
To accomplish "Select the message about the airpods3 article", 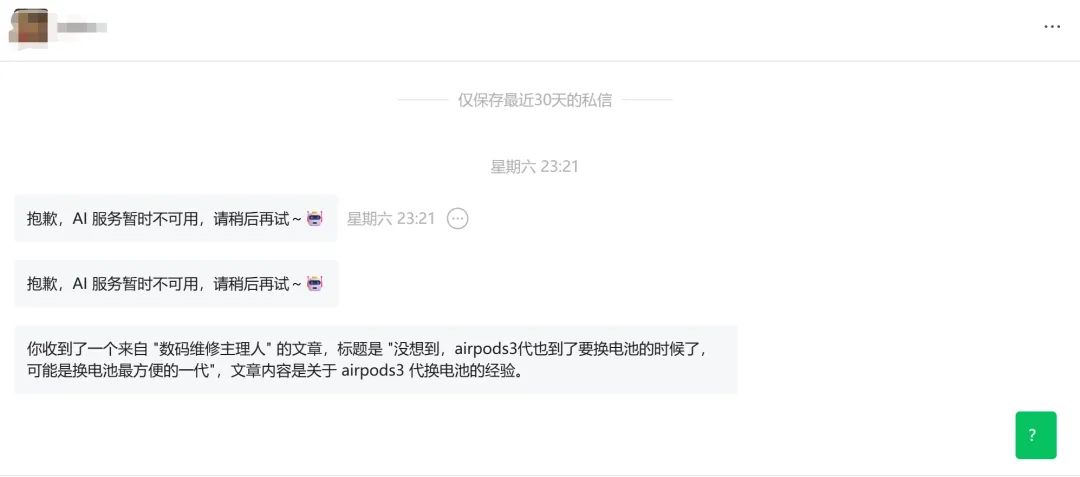I will [375, 359].
